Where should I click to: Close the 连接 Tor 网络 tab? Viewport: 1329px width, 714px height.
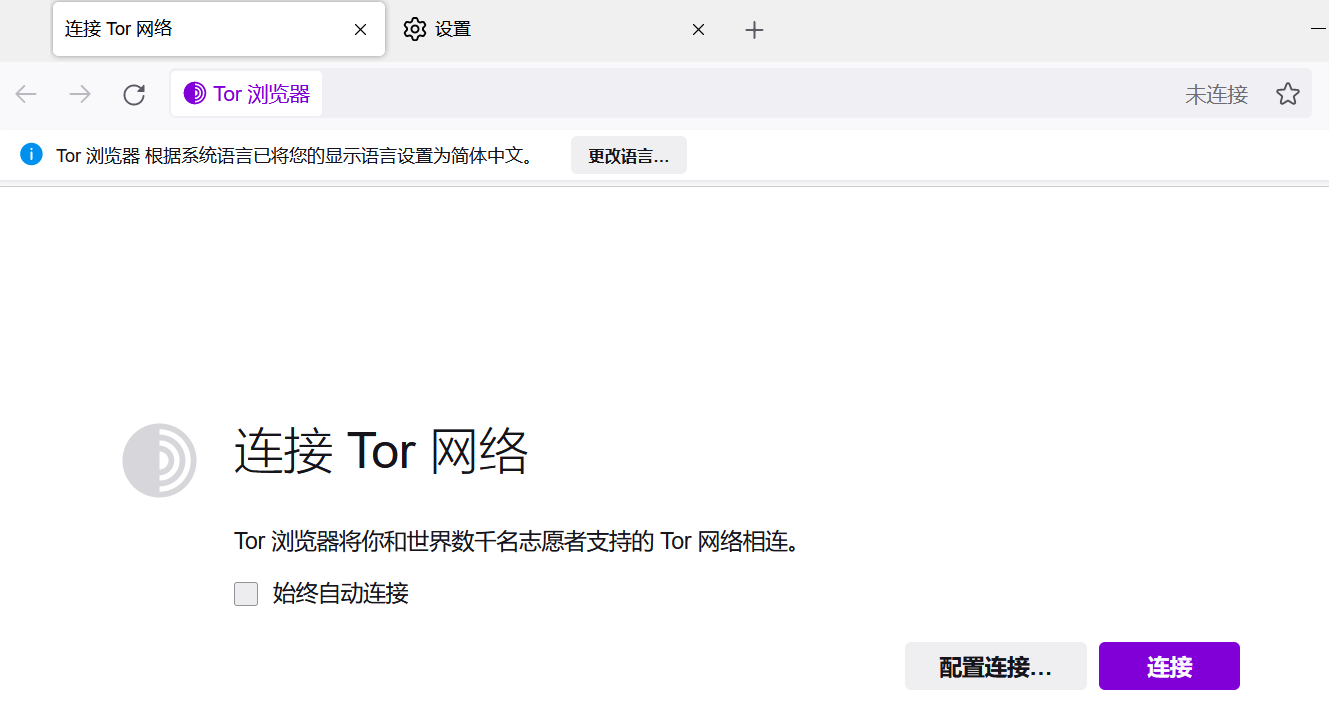click(x=359, y=29)
